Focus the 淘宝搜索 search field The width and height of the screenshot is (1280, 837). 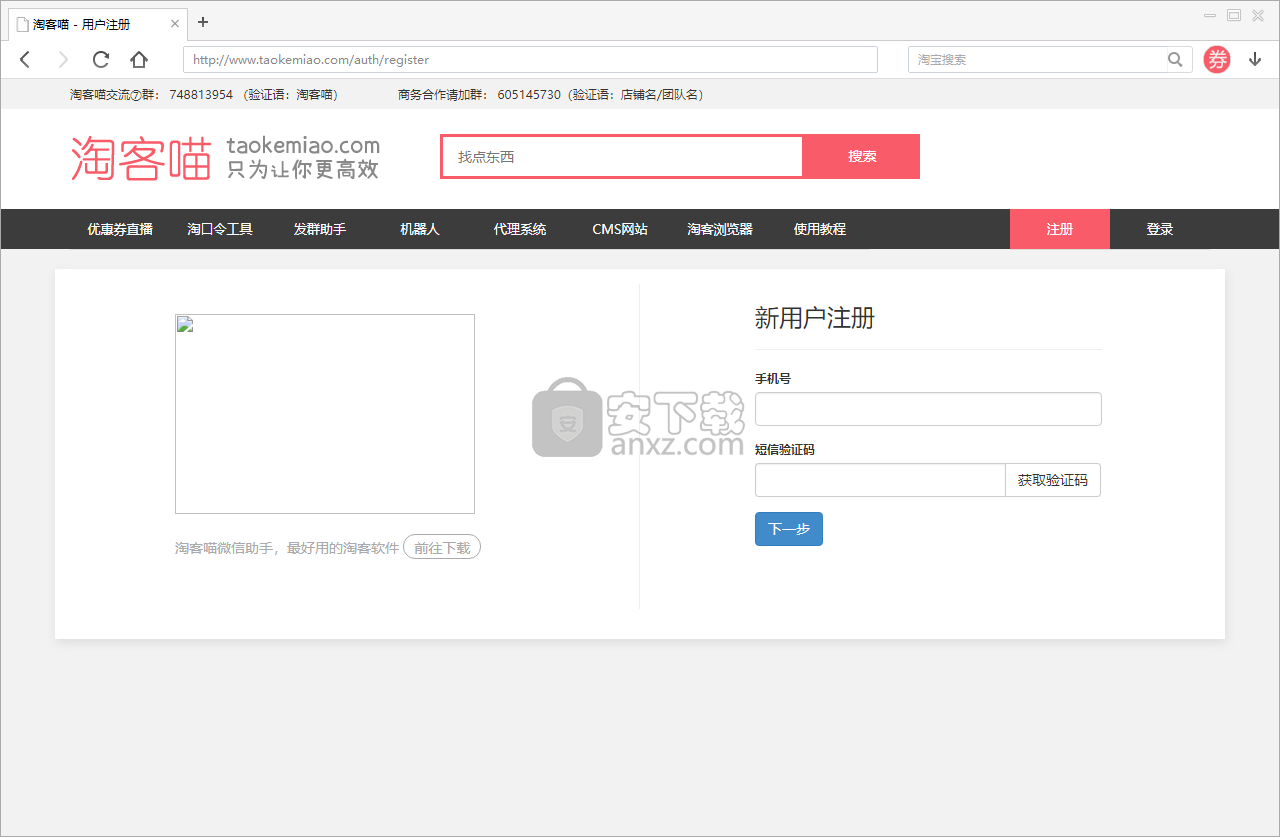(x=1037, y=59)
